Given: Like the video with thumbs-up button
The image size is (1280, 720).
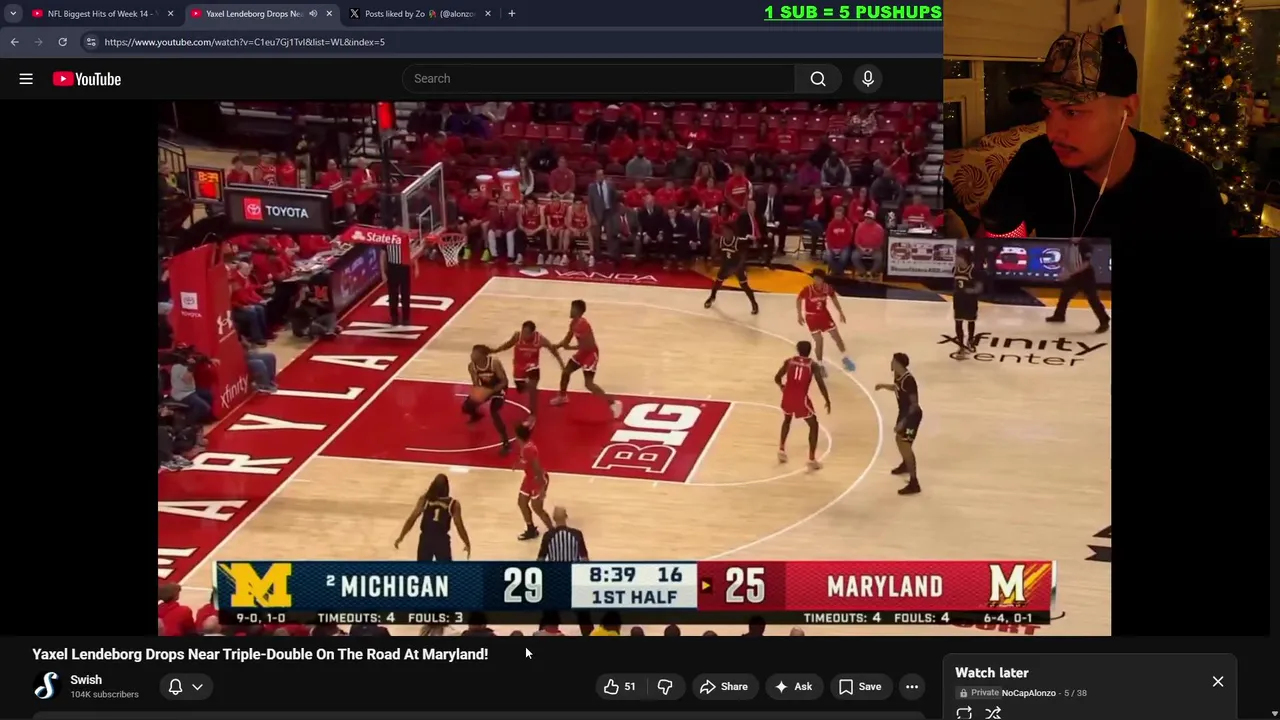Looking at the screenshot, I should (619, 686).
